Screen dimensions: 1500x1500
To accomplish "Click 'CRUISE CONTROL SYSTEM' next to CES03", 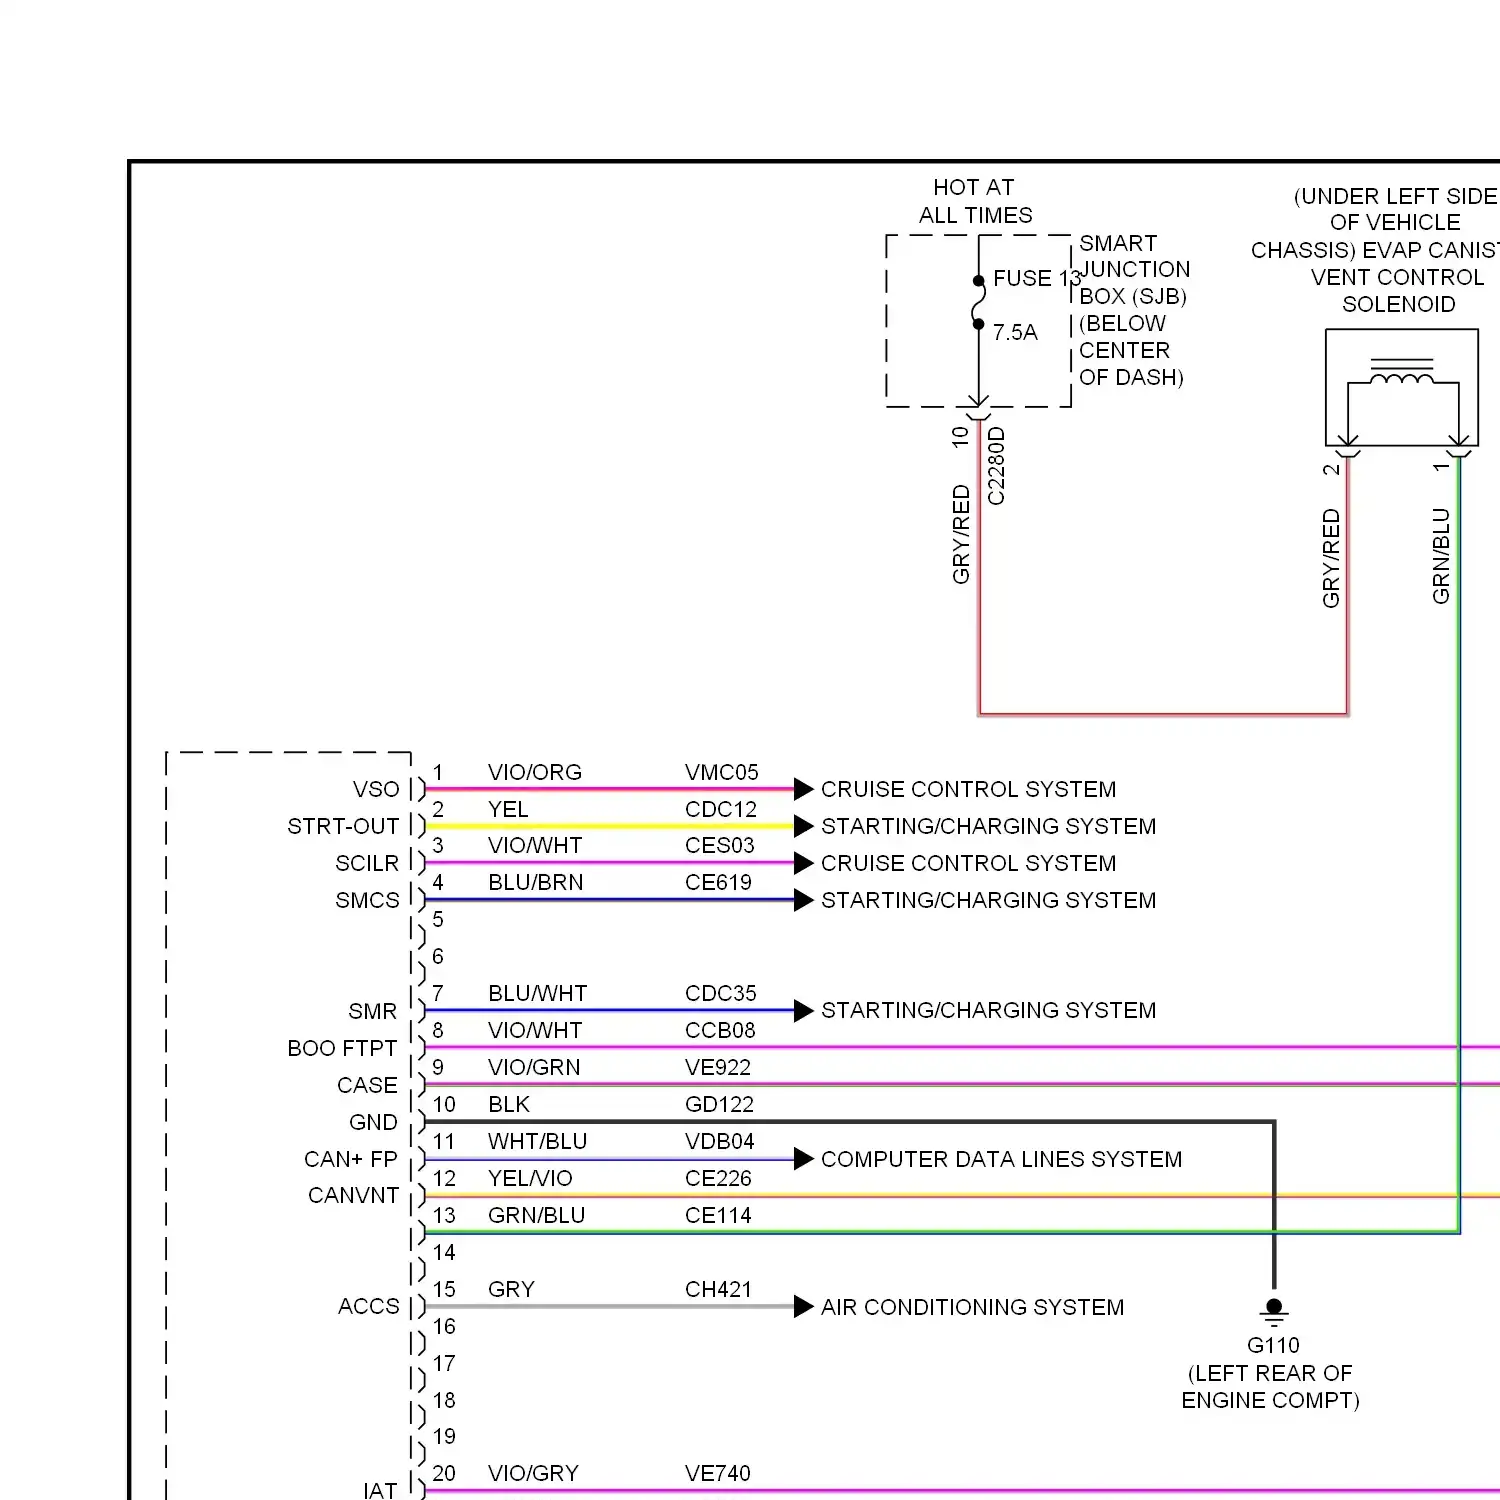I will (x=968, y=863).
